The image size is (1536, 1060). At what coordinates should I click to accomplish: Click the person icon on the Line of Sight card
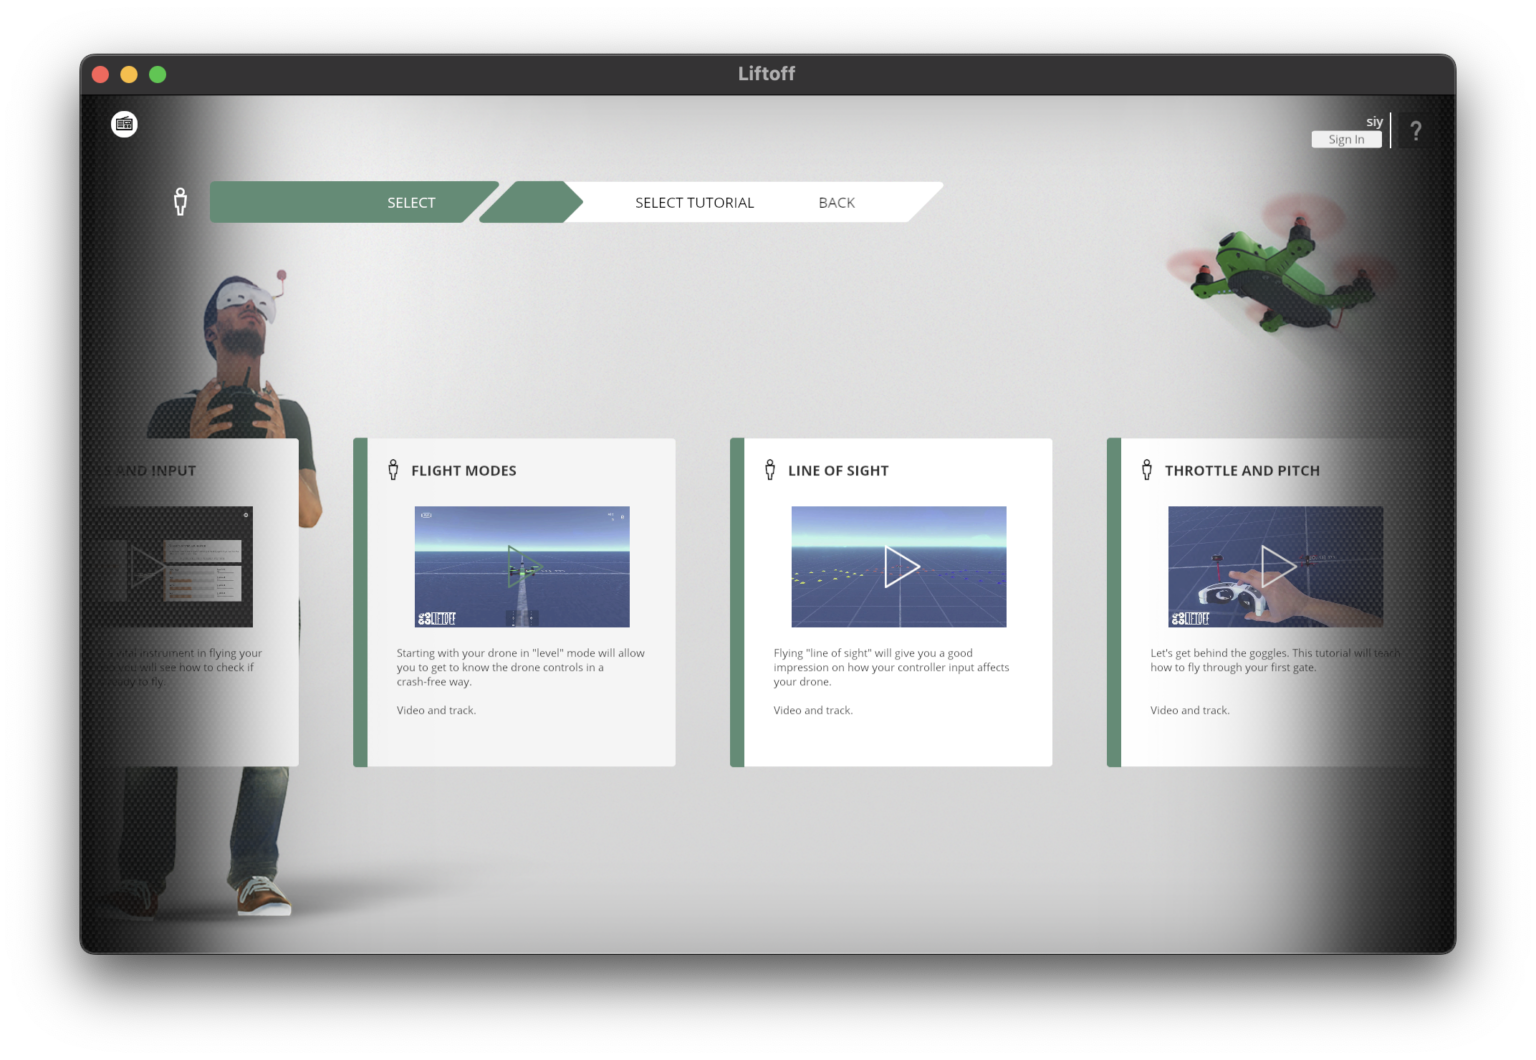[769, 468]
